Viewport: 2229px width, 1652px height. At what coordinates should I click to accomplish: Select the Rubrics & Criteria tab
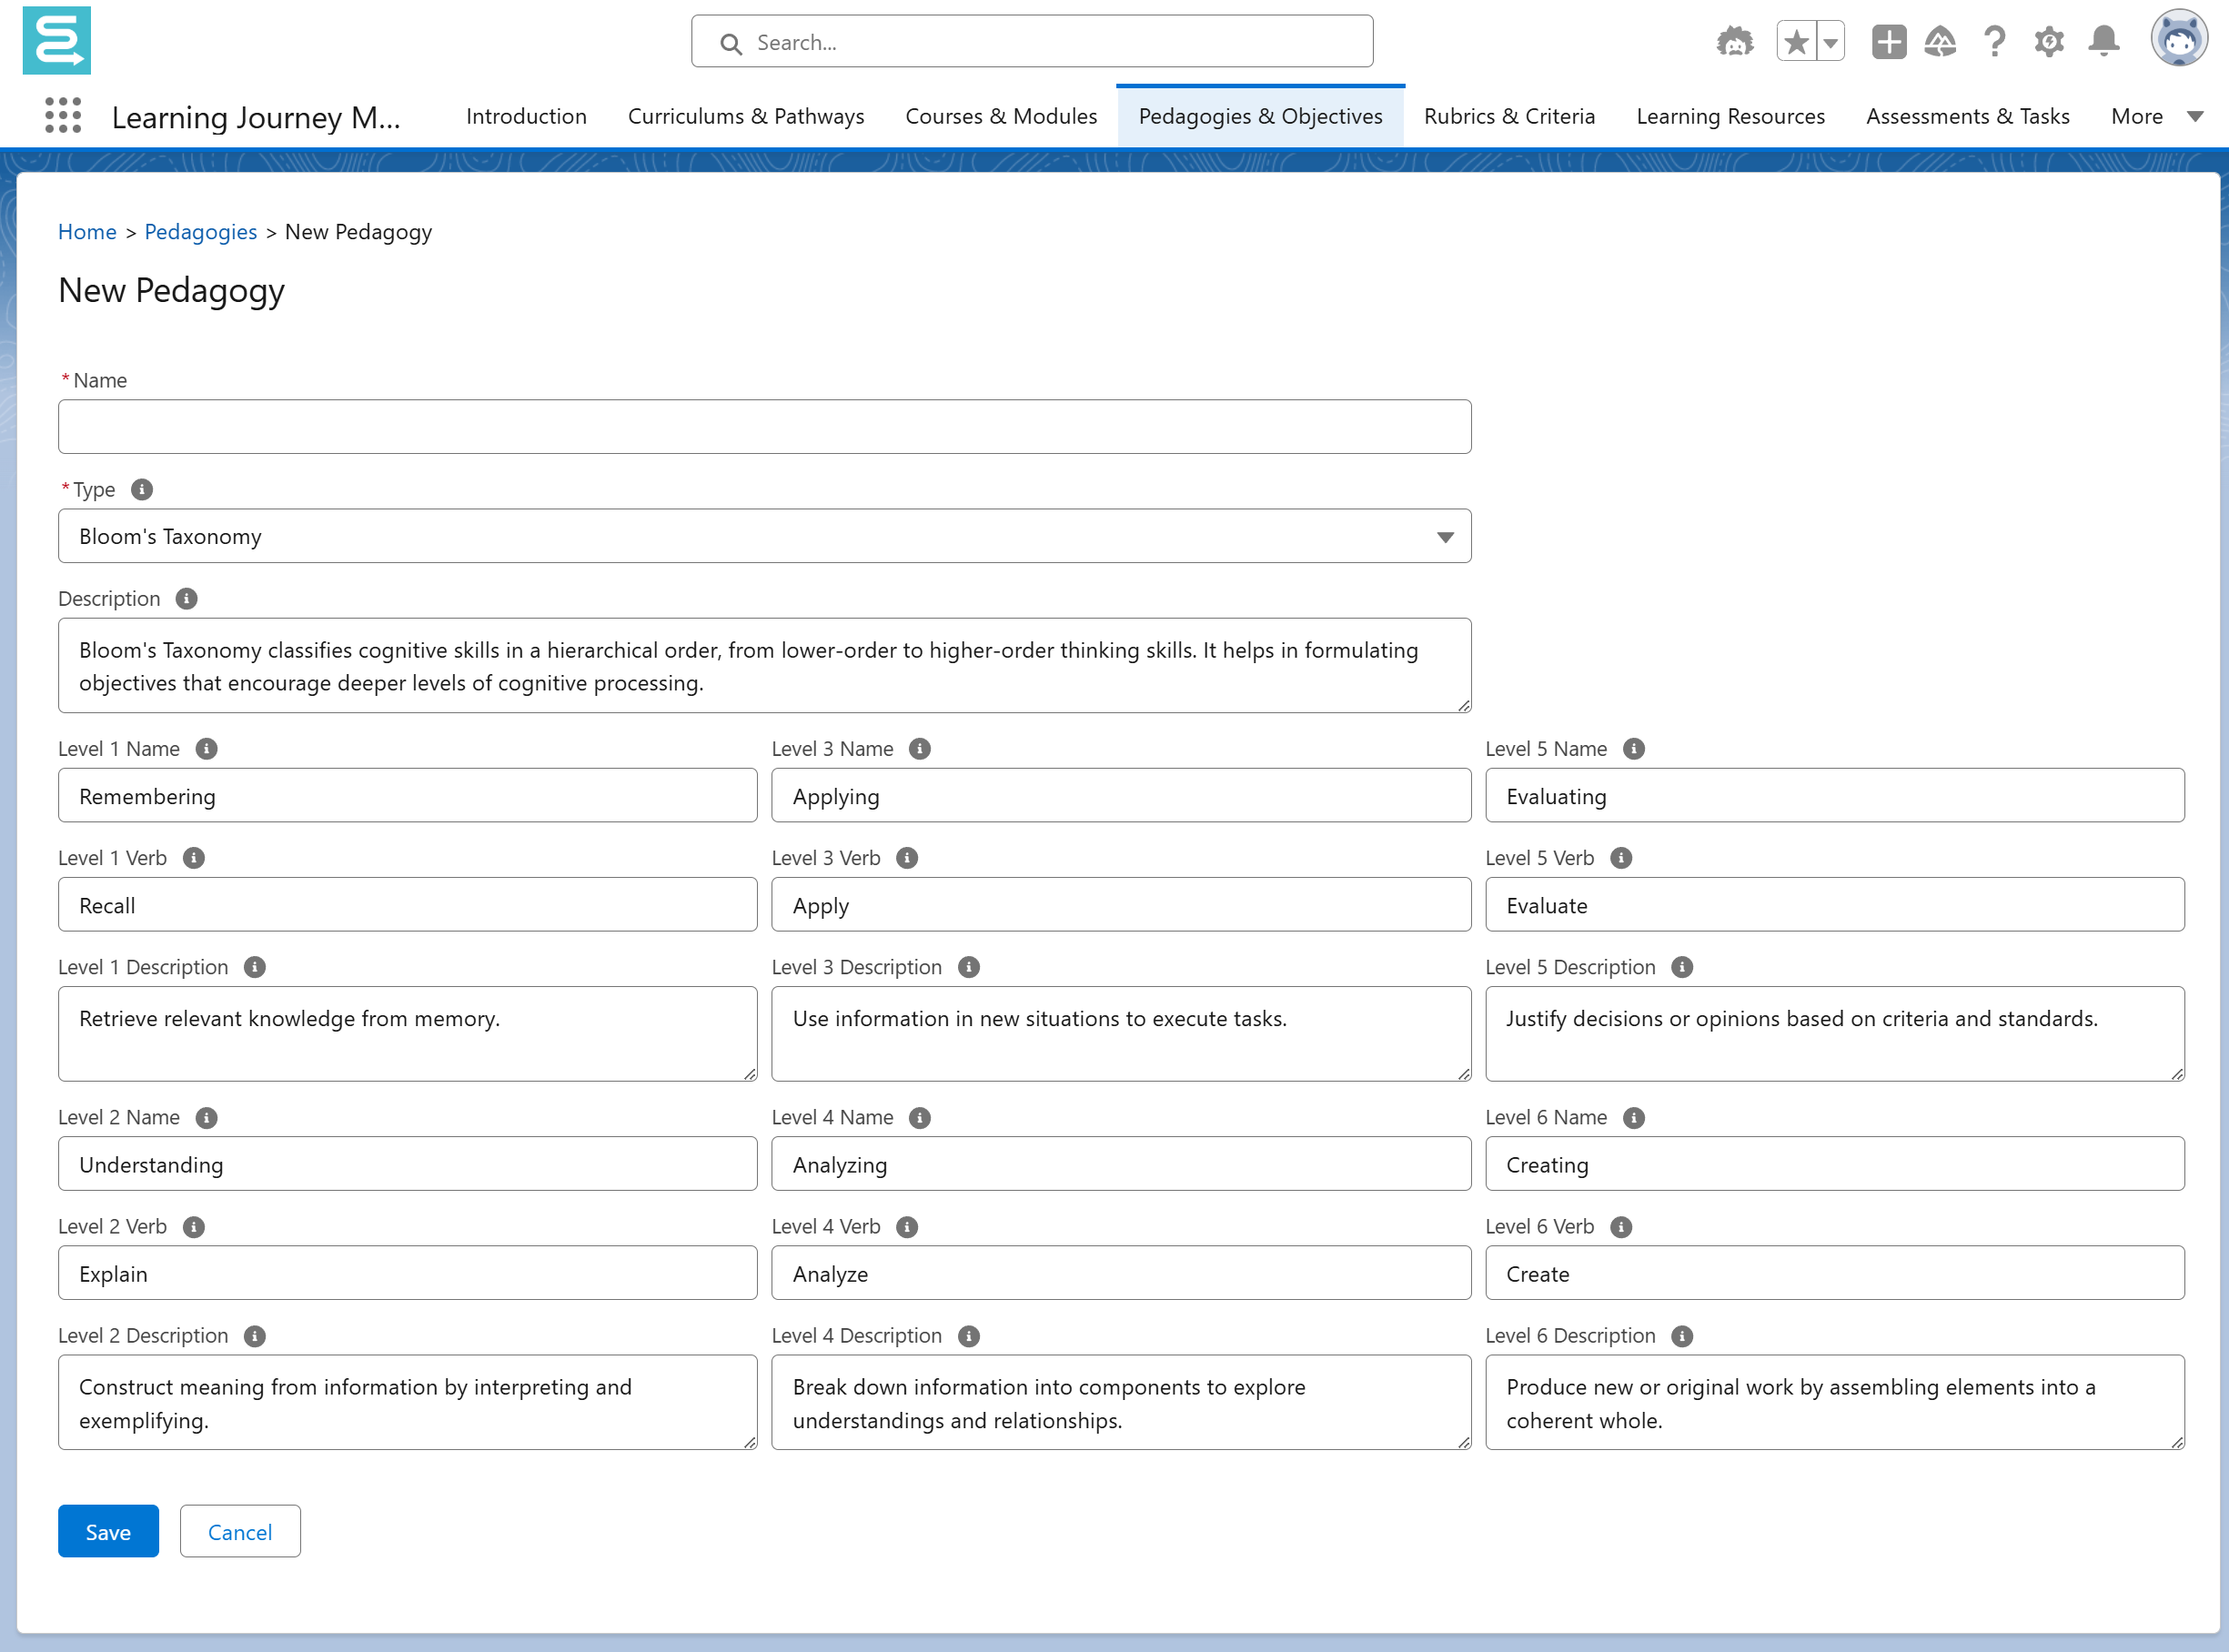(1509, 117)
